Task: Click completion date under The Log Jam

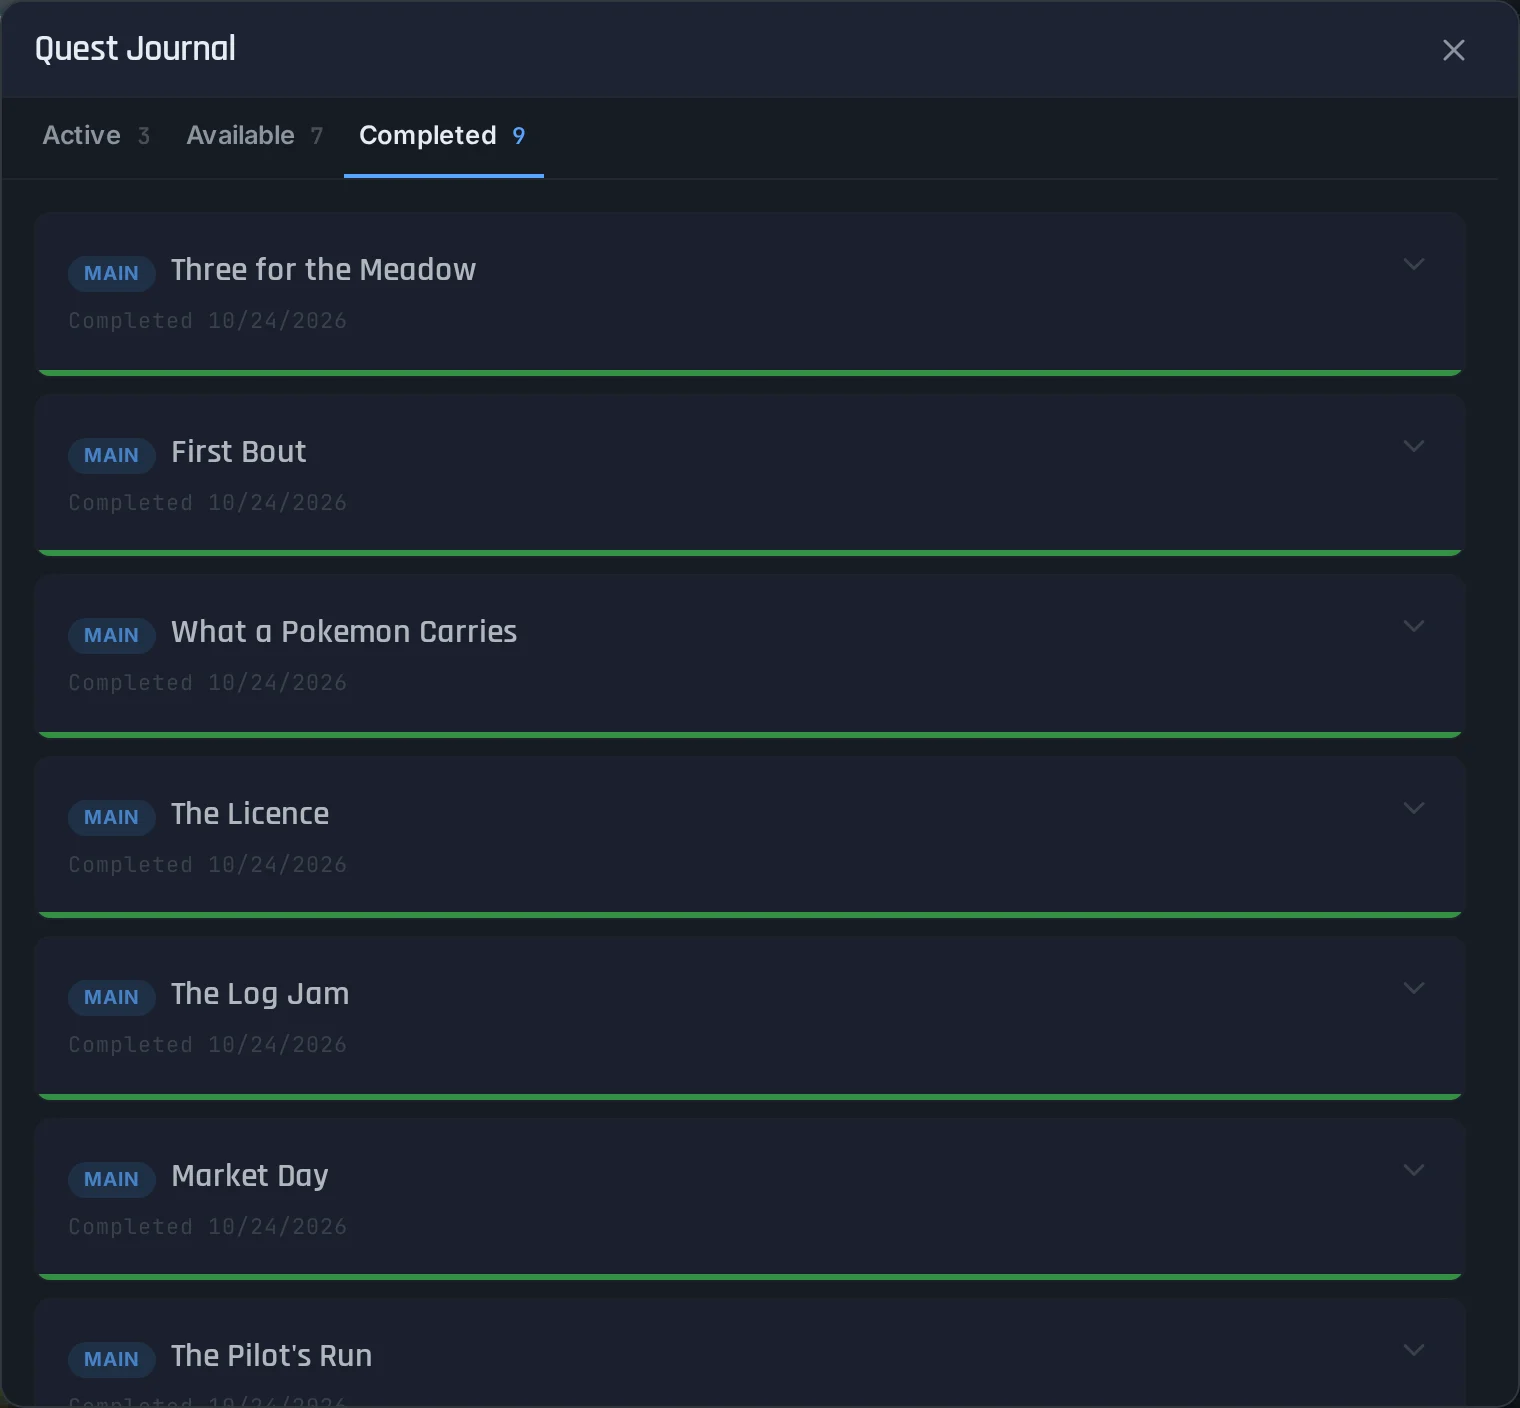Action: click(208, 1045)
